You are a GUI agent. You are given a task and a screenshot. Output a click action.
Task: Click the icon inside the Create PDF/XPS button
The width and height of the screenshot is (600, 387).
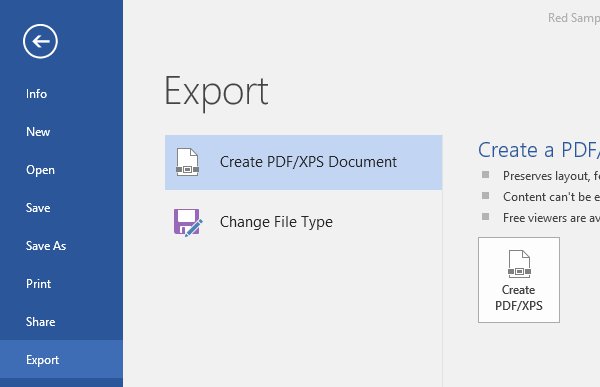[x=519, y=264]
